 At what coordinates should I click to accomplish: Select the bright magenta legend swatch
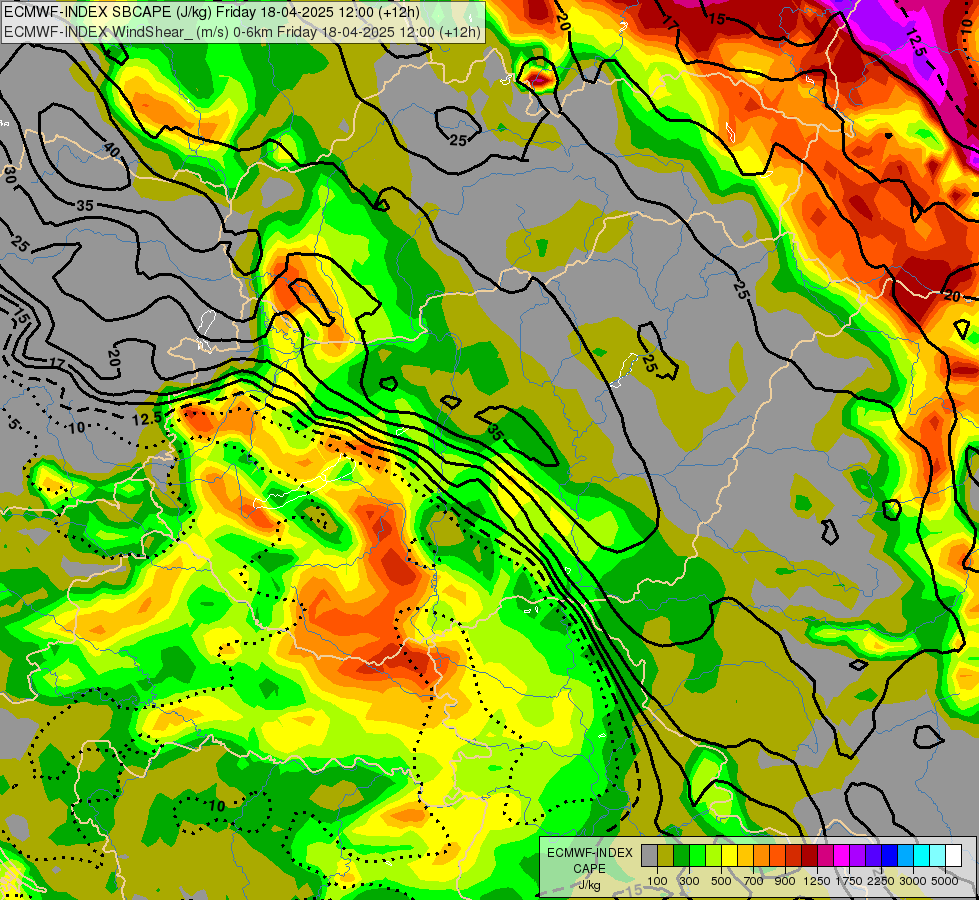pyautogui.click(x=841, y=856)
